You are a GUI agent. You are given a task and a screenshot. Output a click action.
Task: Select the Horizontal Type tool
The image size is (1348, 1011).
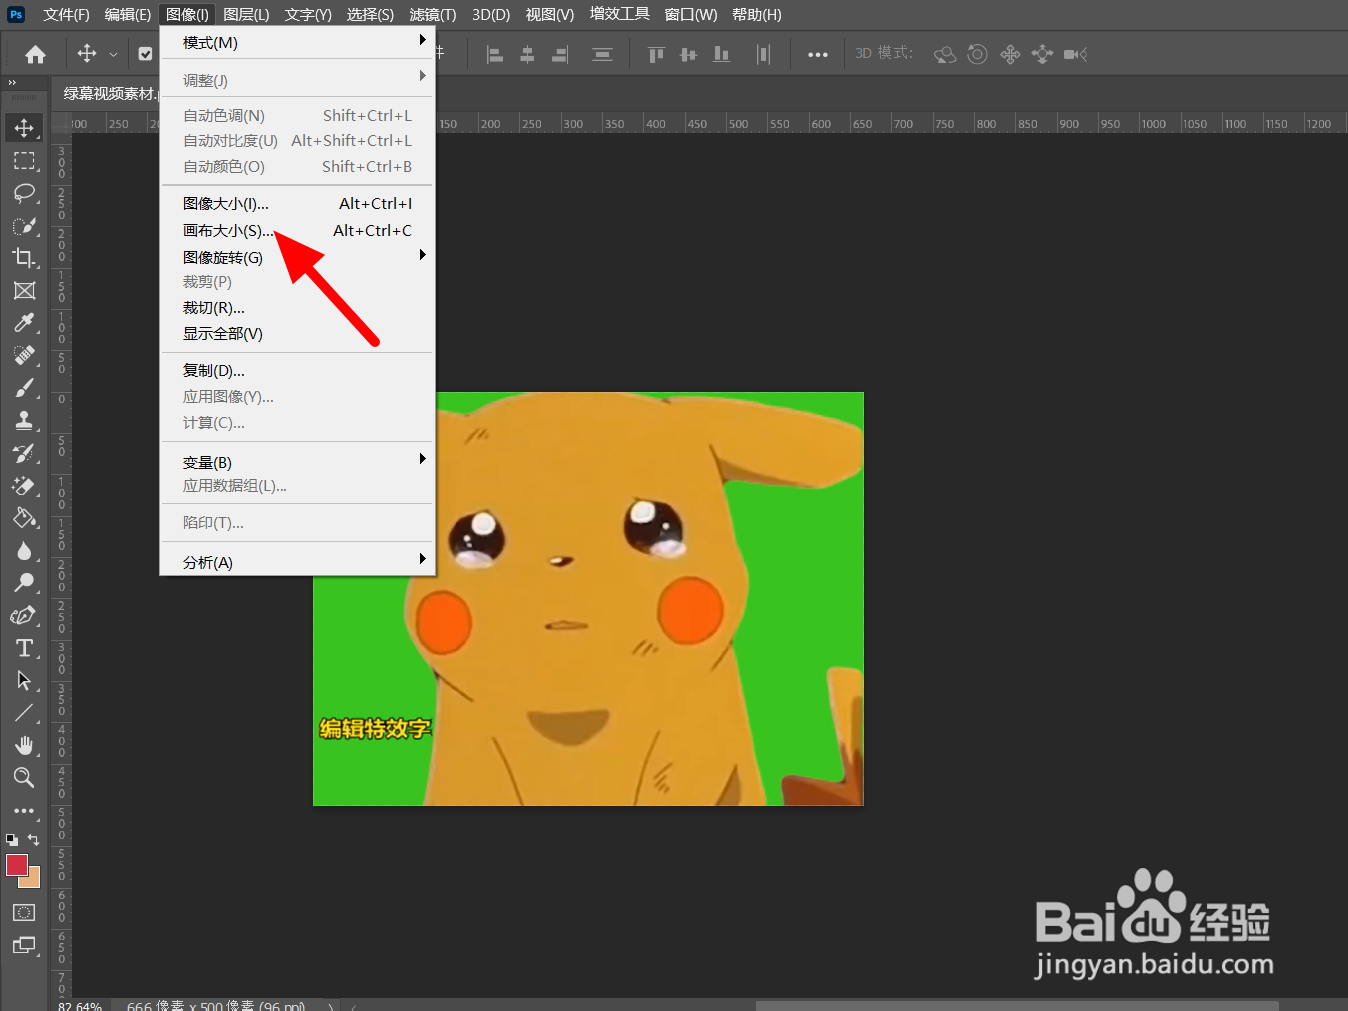coord(24,648)
